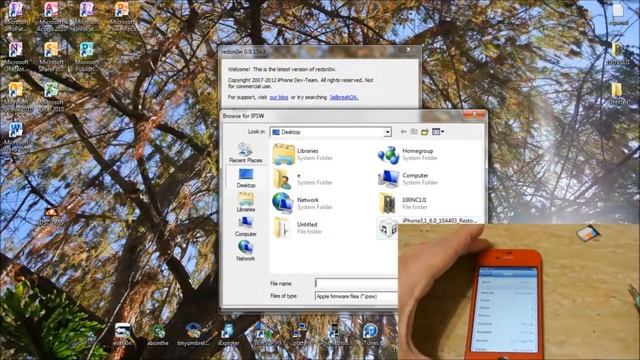This screenshot has width=640, height=360.
Task: Open Microsoft Excel 2010 desktop shortcut
Action: (51, 97)
